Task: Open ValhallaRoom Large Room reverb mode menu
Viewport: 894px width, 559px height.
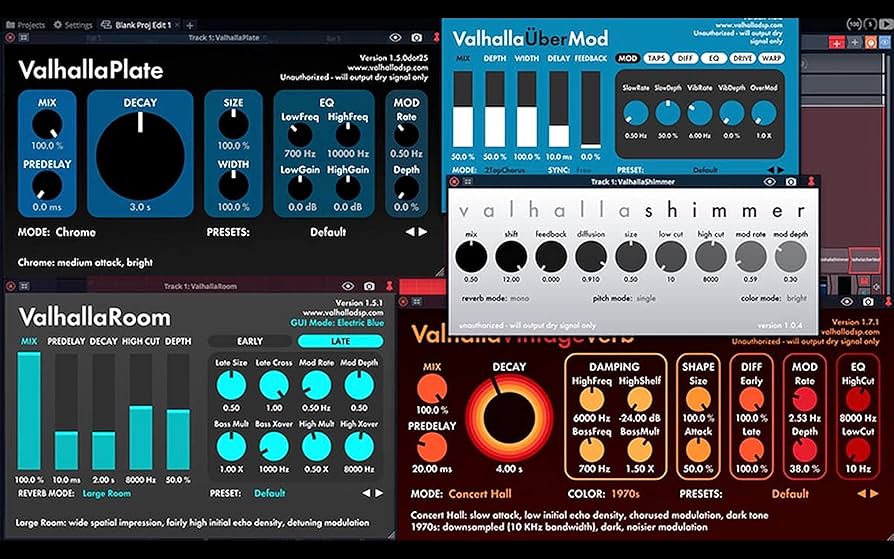Action: point(107,493)
